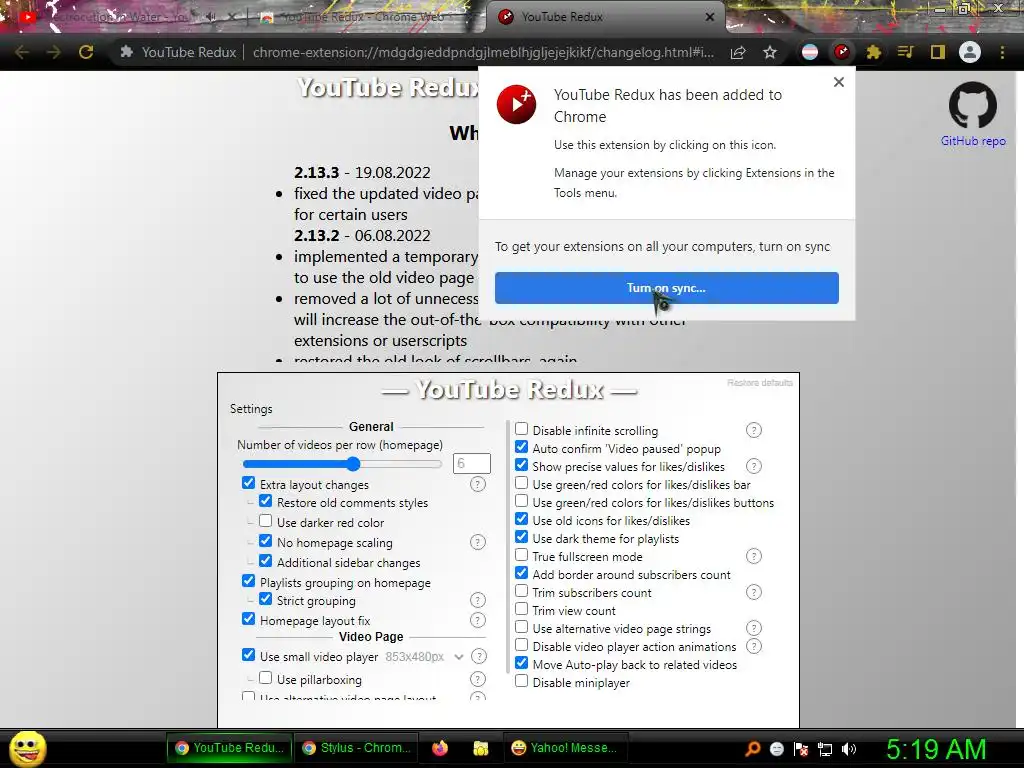Click the 5:19 AM taskbar clock

(935, 749)
